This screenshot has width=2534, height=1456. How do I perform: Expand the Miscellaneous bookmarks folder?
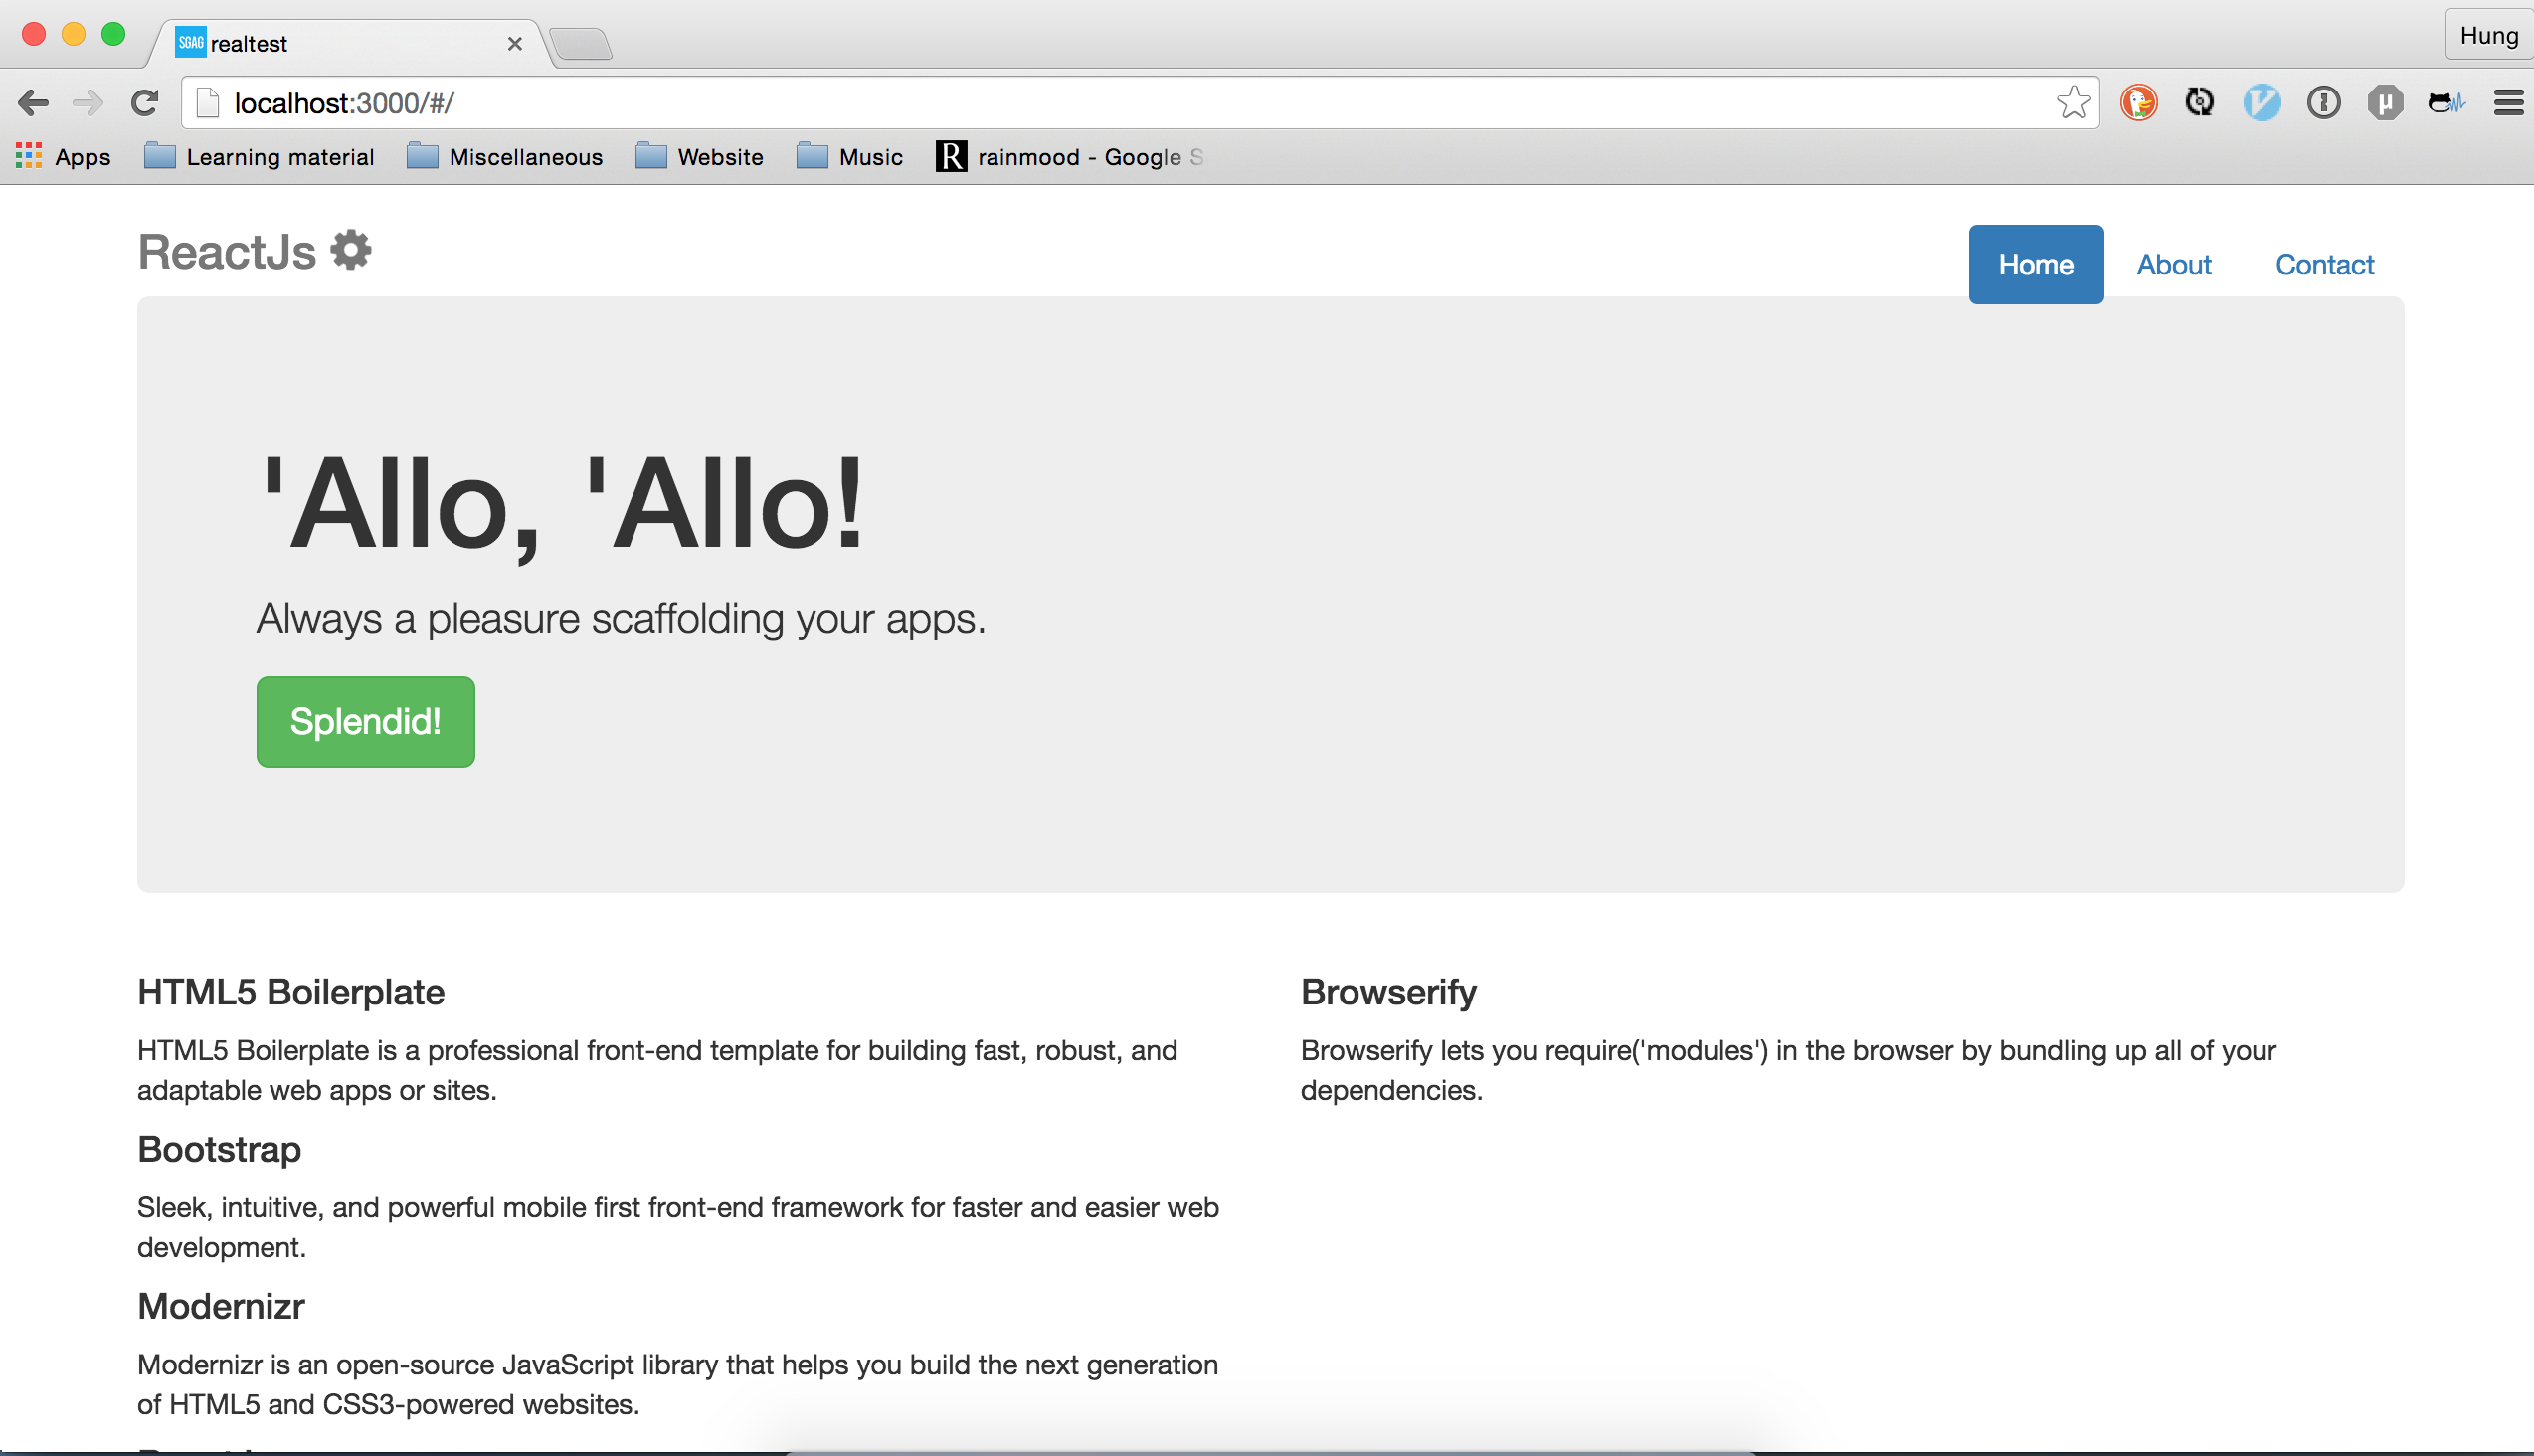[x=506, y=157]
